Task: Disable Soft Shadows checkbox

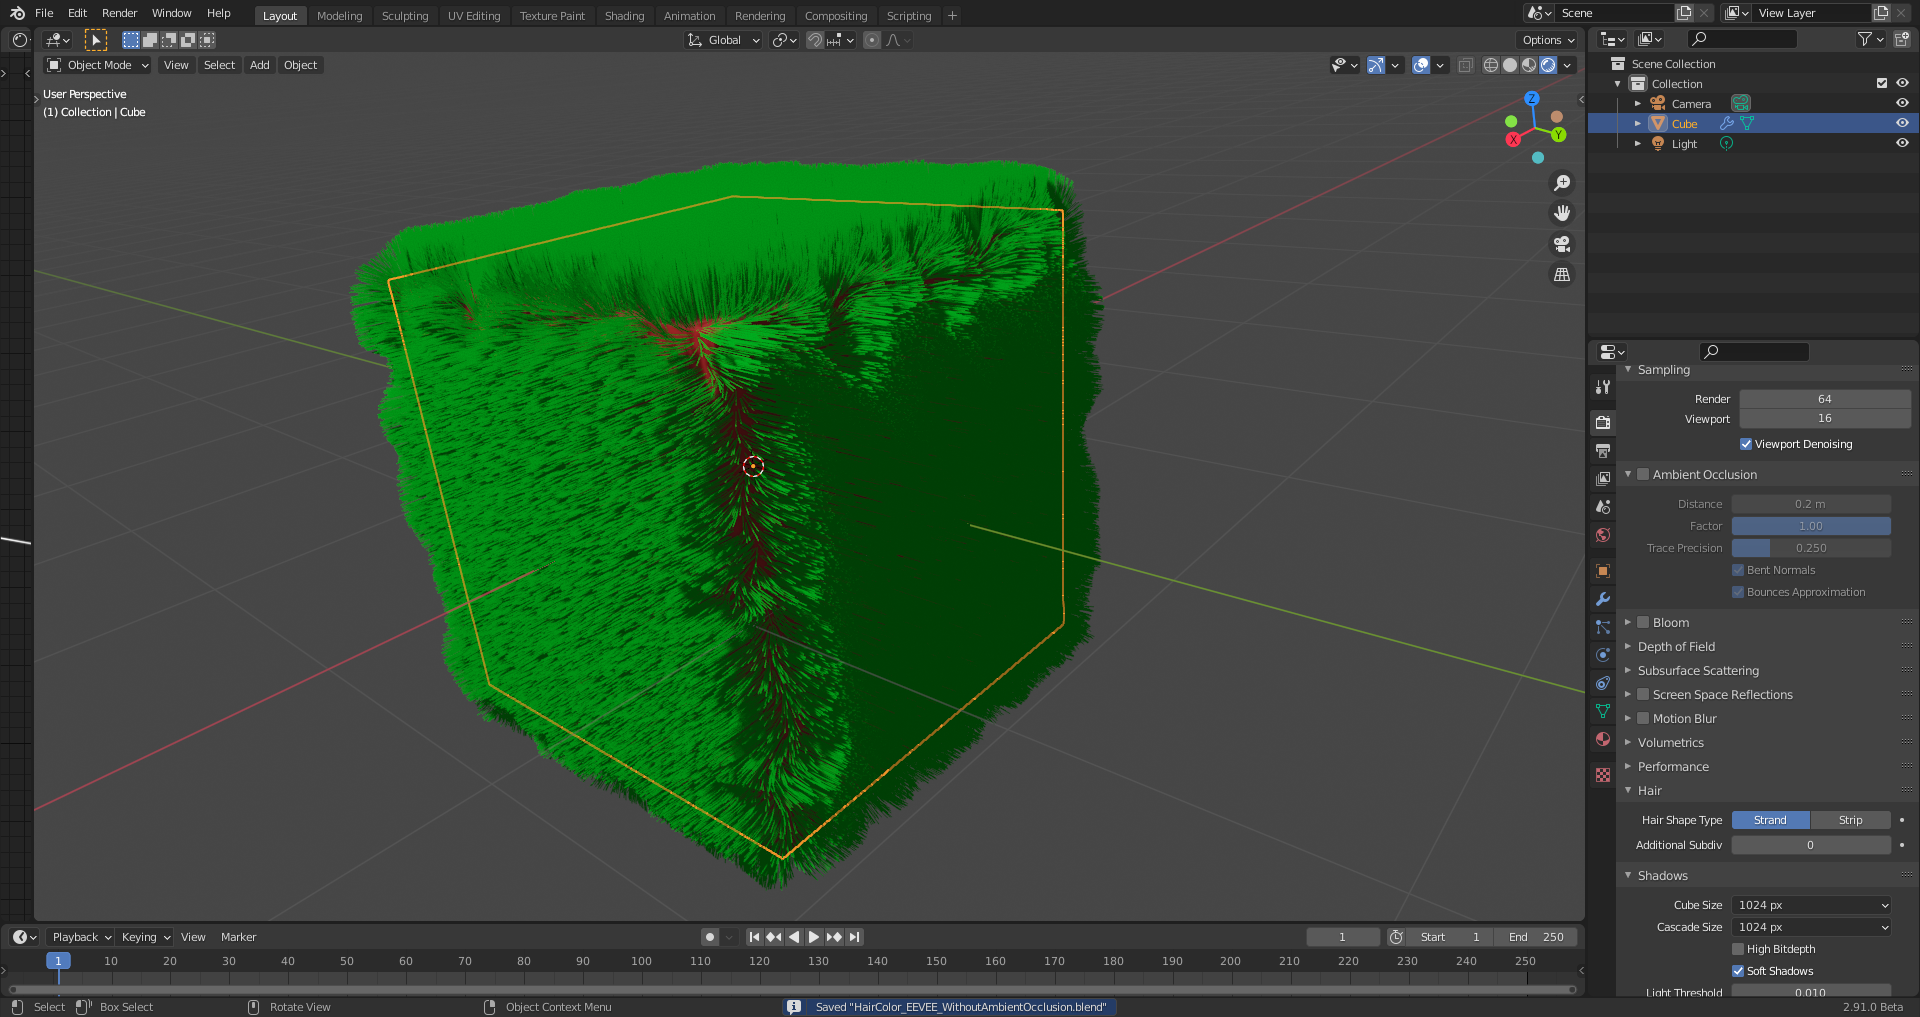Action: coord(1738,971)
